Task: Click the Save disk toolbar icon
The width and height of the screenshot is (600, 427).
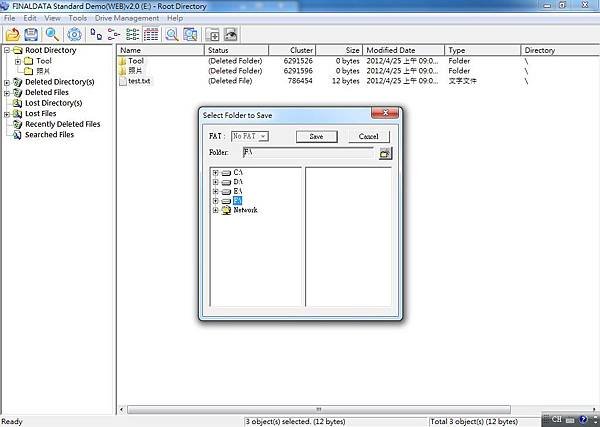Action: click(x=31, y=35)
